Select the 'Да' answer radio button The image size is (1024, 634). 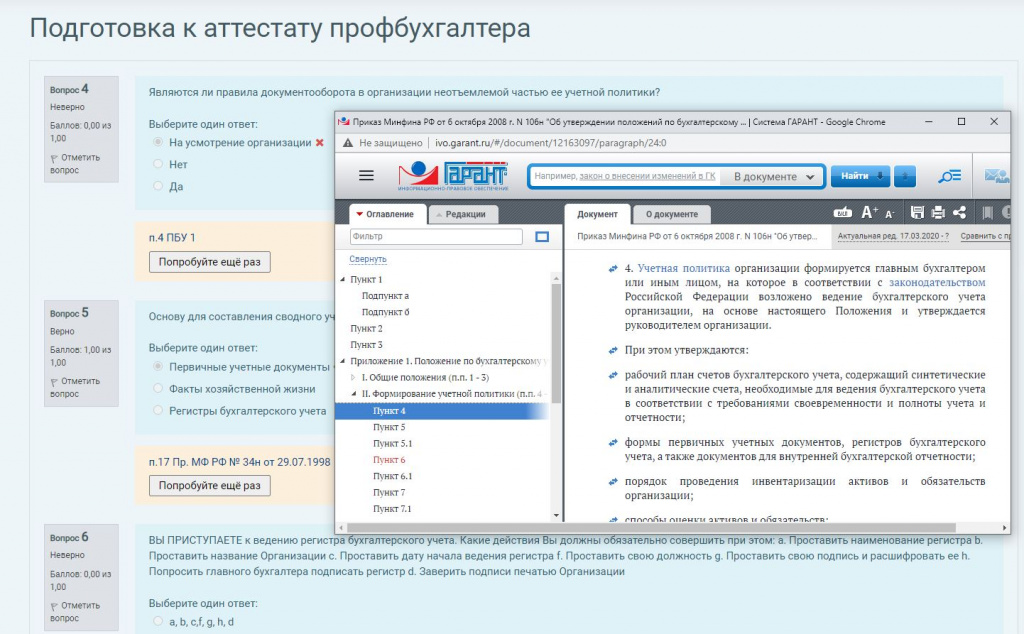click(158, 186)
